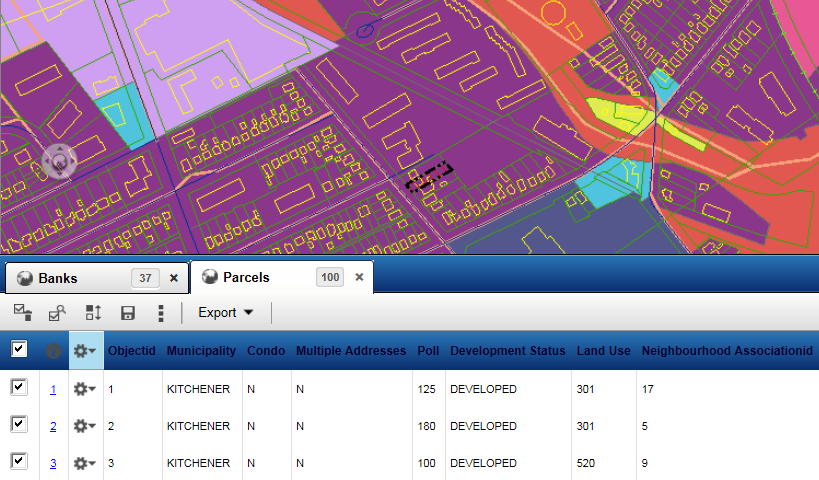Screen dimensions: 819x480
Task: Uncheck the checkbox for row 3
Action: click(x=19, y=462)
